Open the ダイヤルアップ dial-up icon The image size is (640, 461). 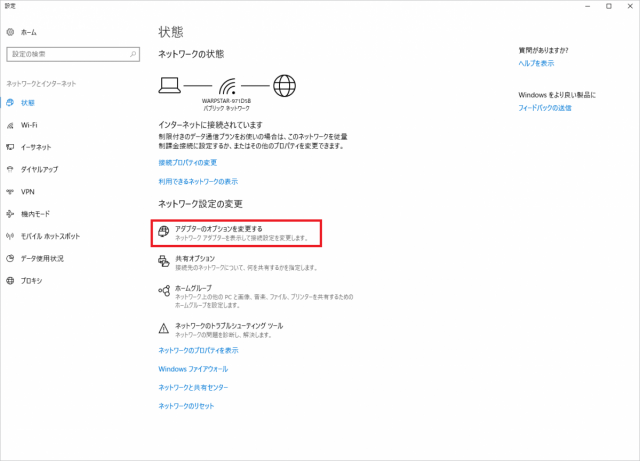(x=10, y=169)
